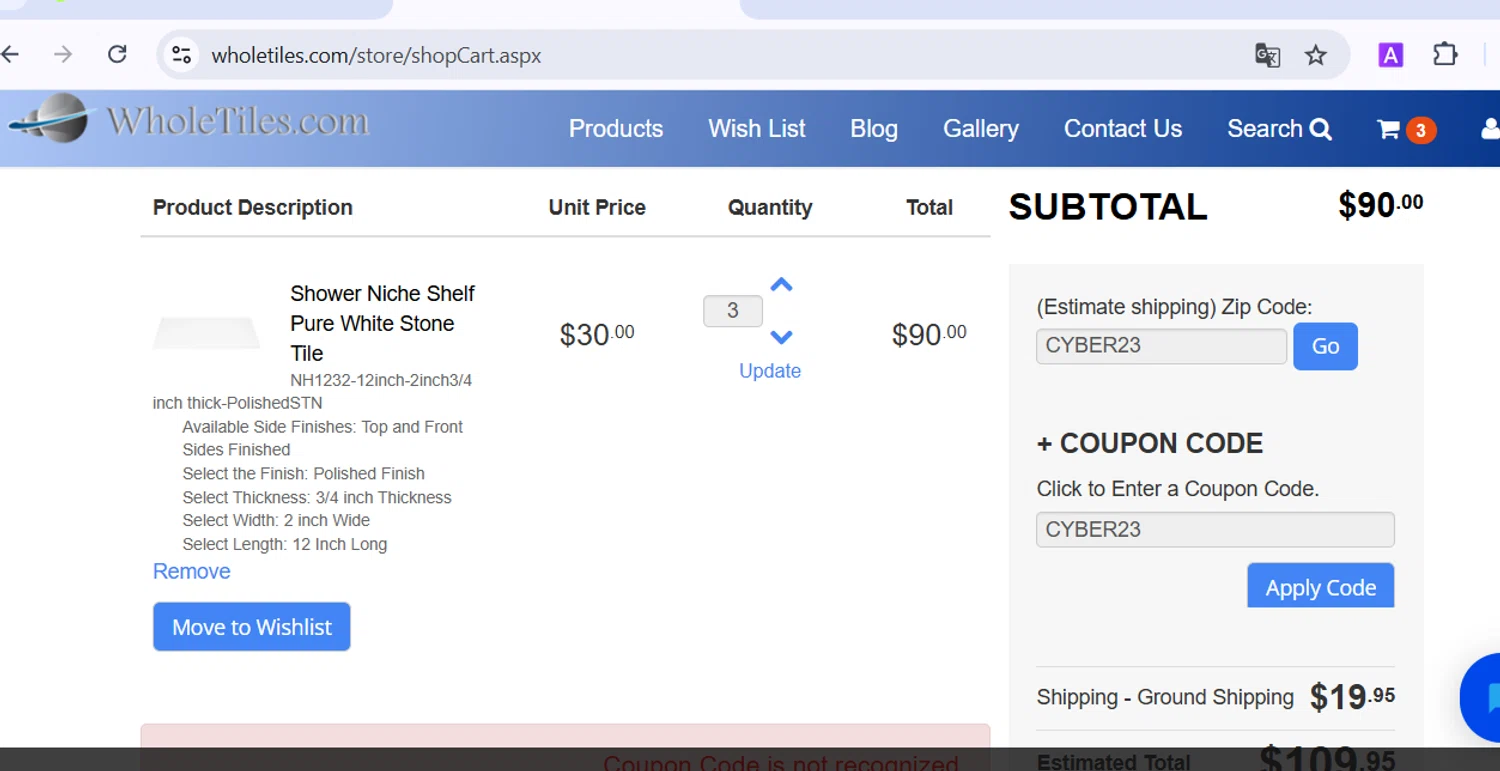Open the Products menu
Image resolution: width=1500 pixels, height=771 pixels.
(x=616, y=129)
